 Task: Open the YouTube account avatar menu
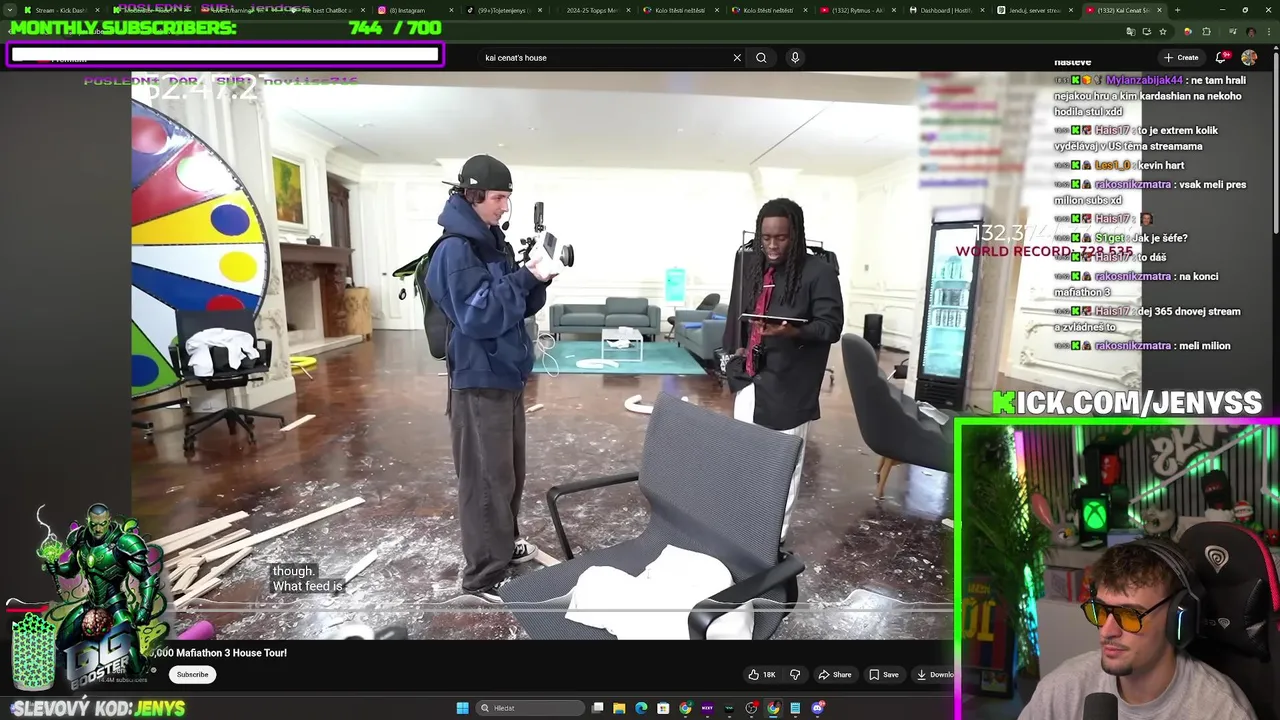[x=1249, y=58]
